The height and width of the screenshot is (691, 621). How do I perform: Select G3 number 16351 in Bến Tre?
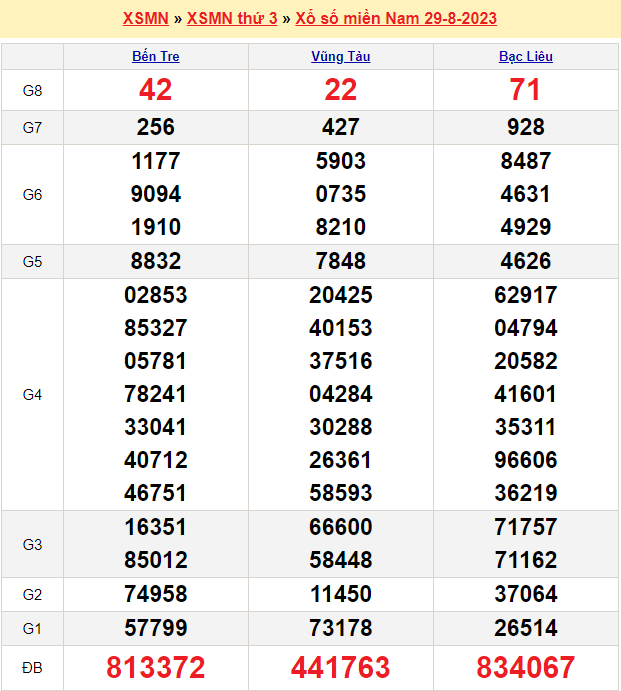156,527
